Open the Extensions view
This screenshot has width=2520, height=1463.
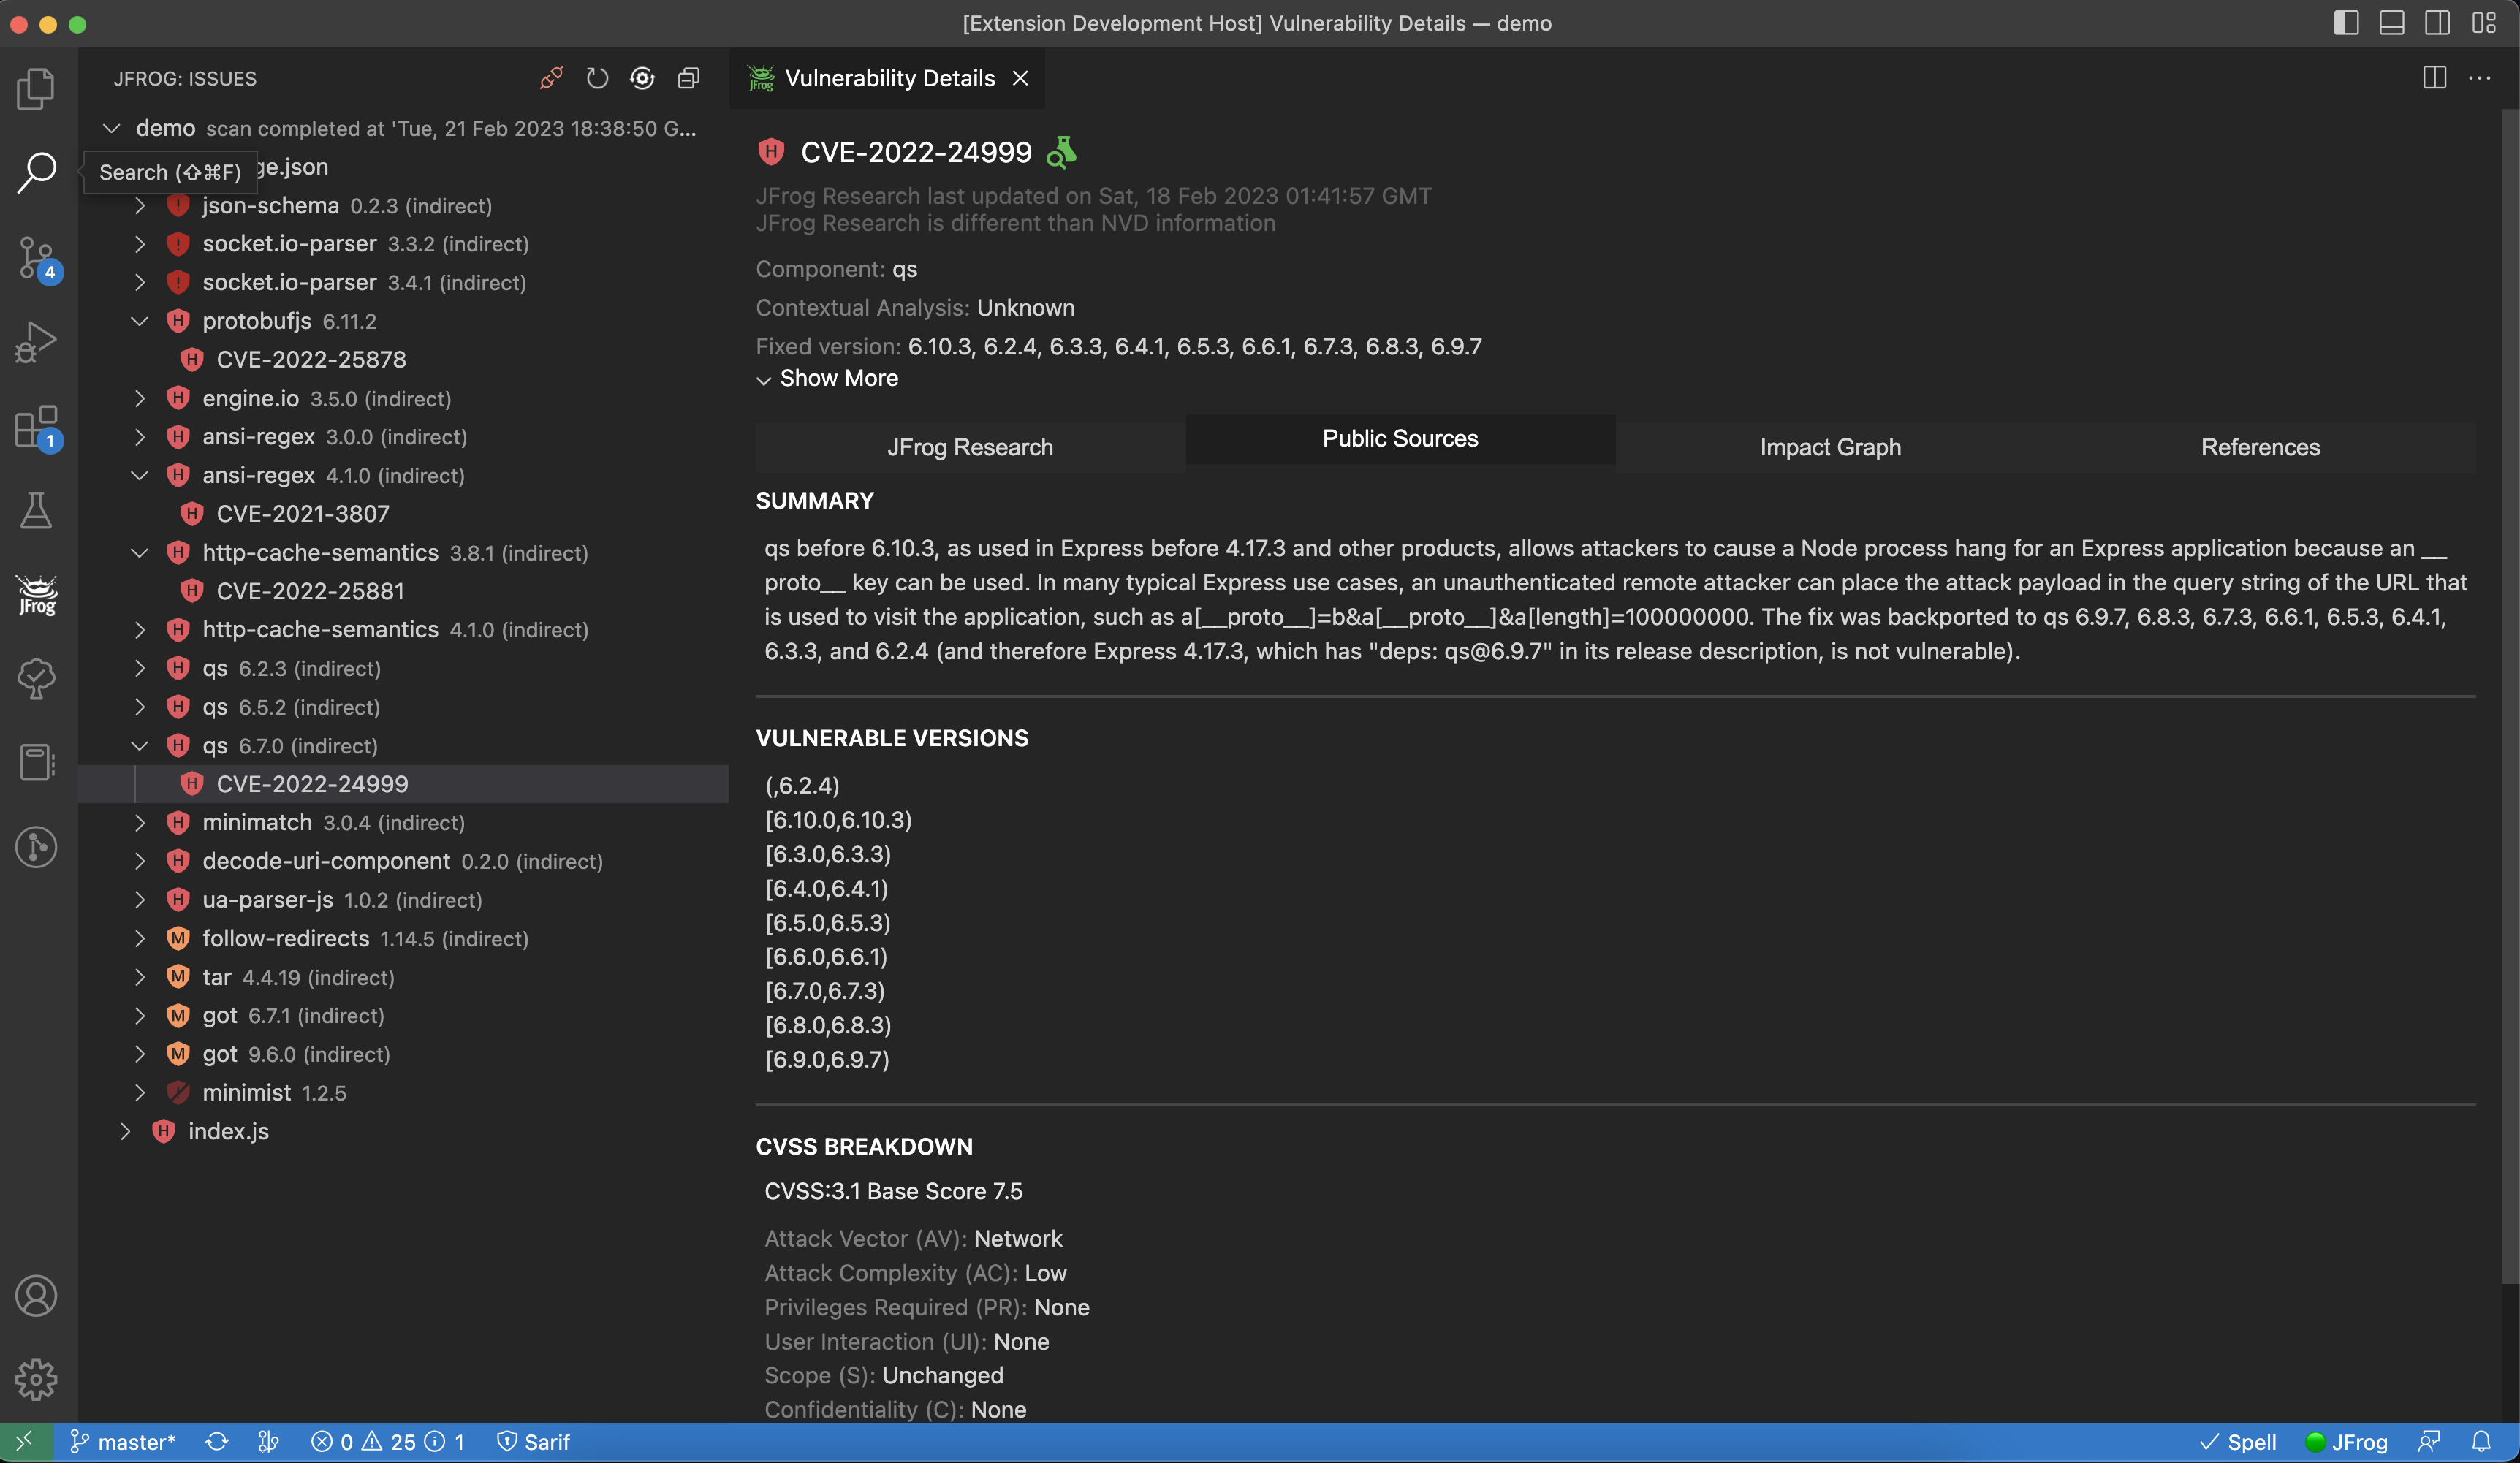[37, 428]
